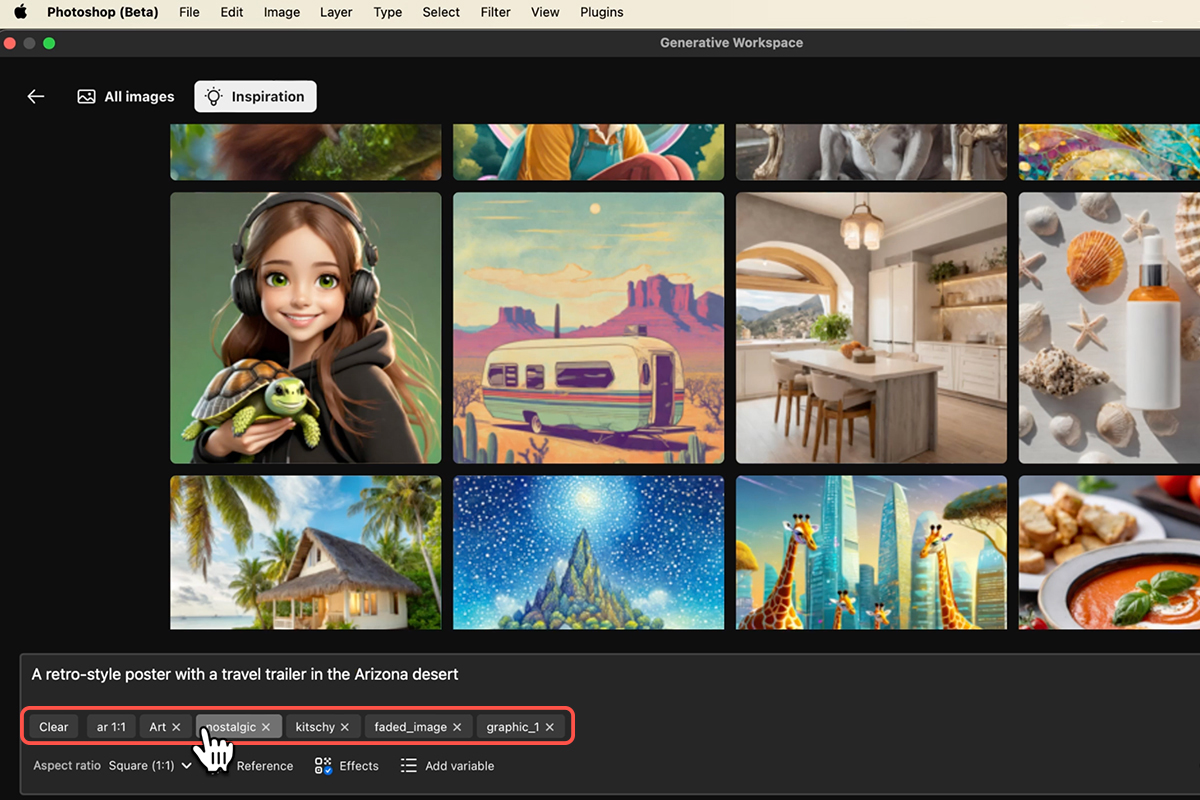Click the Generative Workspace window title
Image resolution: width=1200 pixels, height=800 pixels.
[731, 43]
